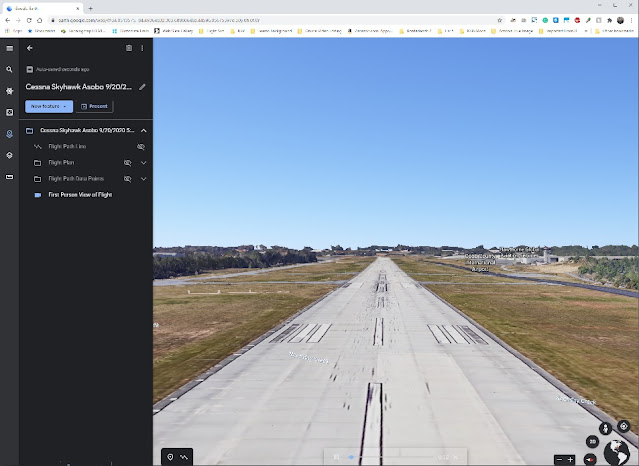Reload the page in browser
This screenshot has width=639, height=466.
29,20
